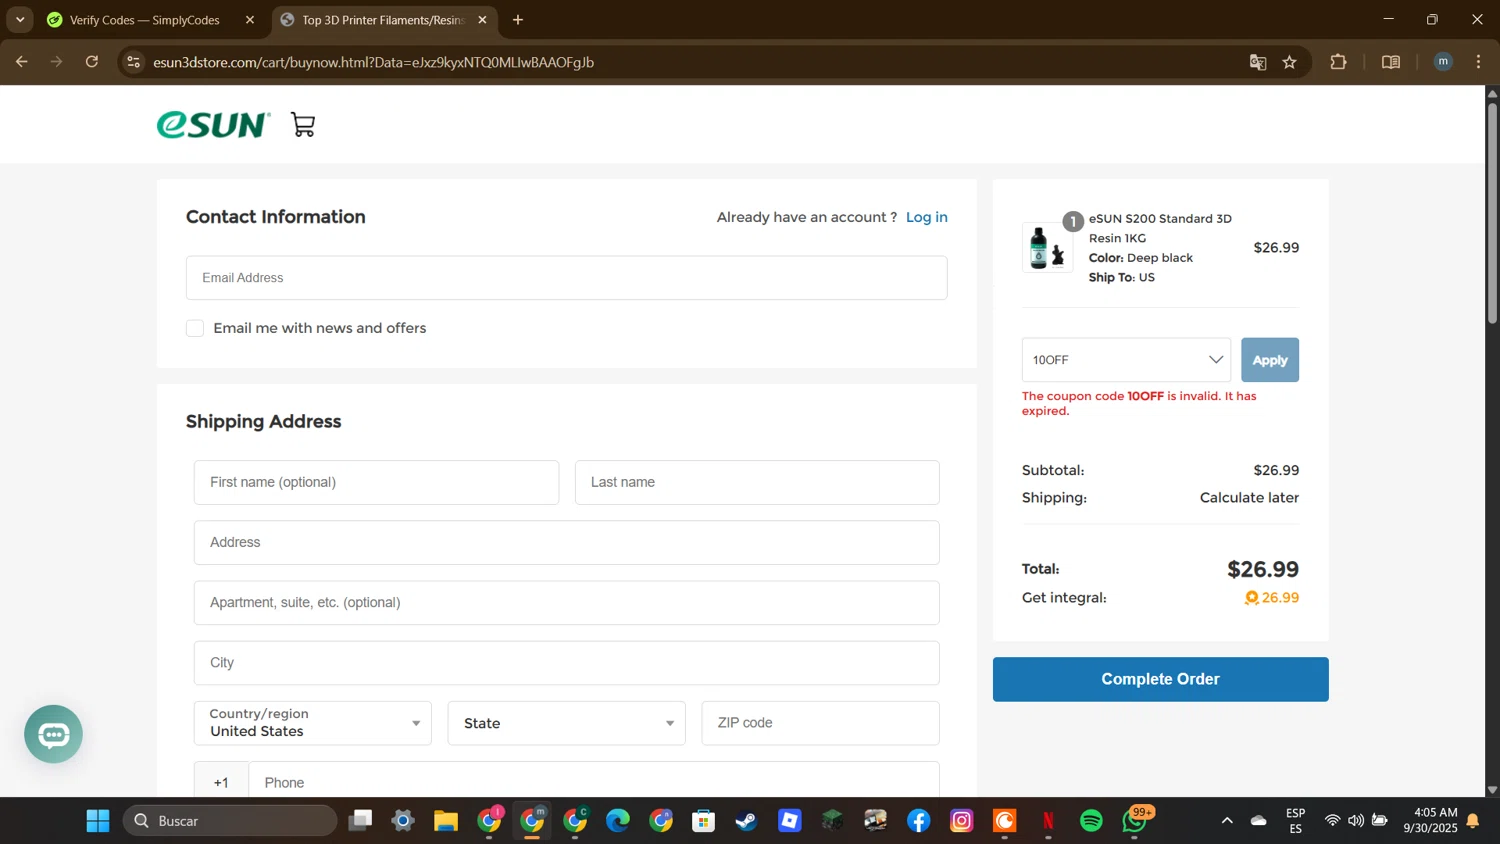Click the eSUN logo
This screenshot has height=844, width=1500.
(213, 125)
